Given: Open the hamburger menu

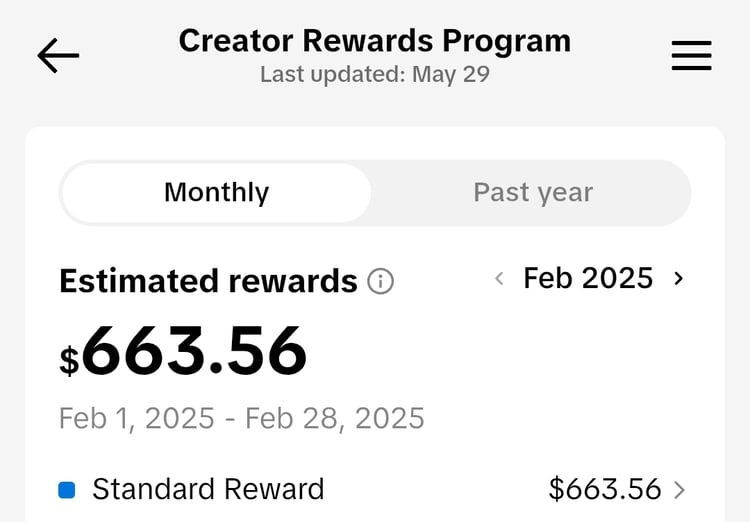Looking at the screenshot, I should [x=691, y=56].
